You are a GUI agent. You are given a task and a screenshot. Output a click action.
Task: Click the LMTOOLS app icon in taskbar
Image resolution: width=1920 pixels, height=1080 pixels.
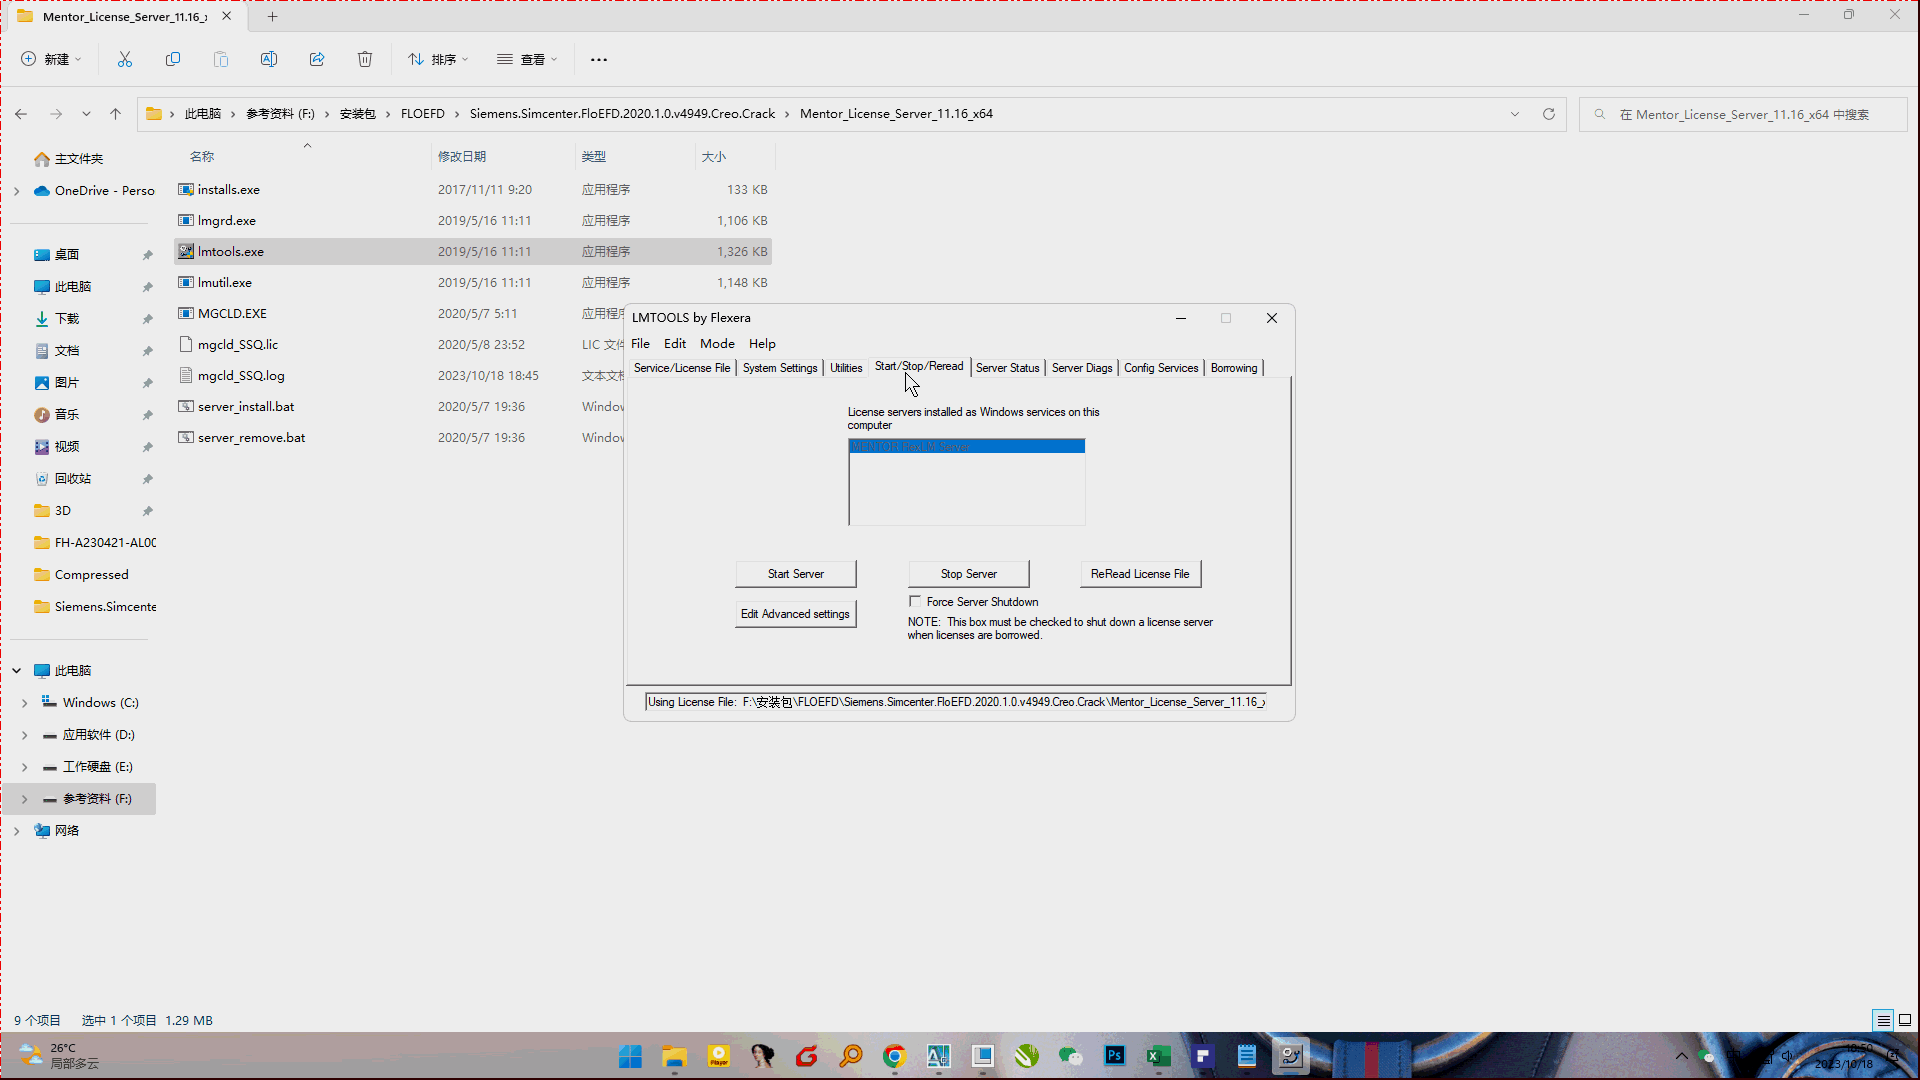(1290, 1056)
